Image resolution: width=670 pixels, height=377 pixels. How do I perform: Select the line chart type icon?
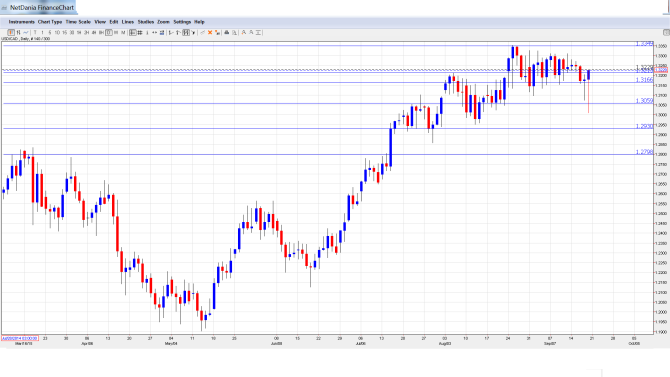tap(26, 32)
